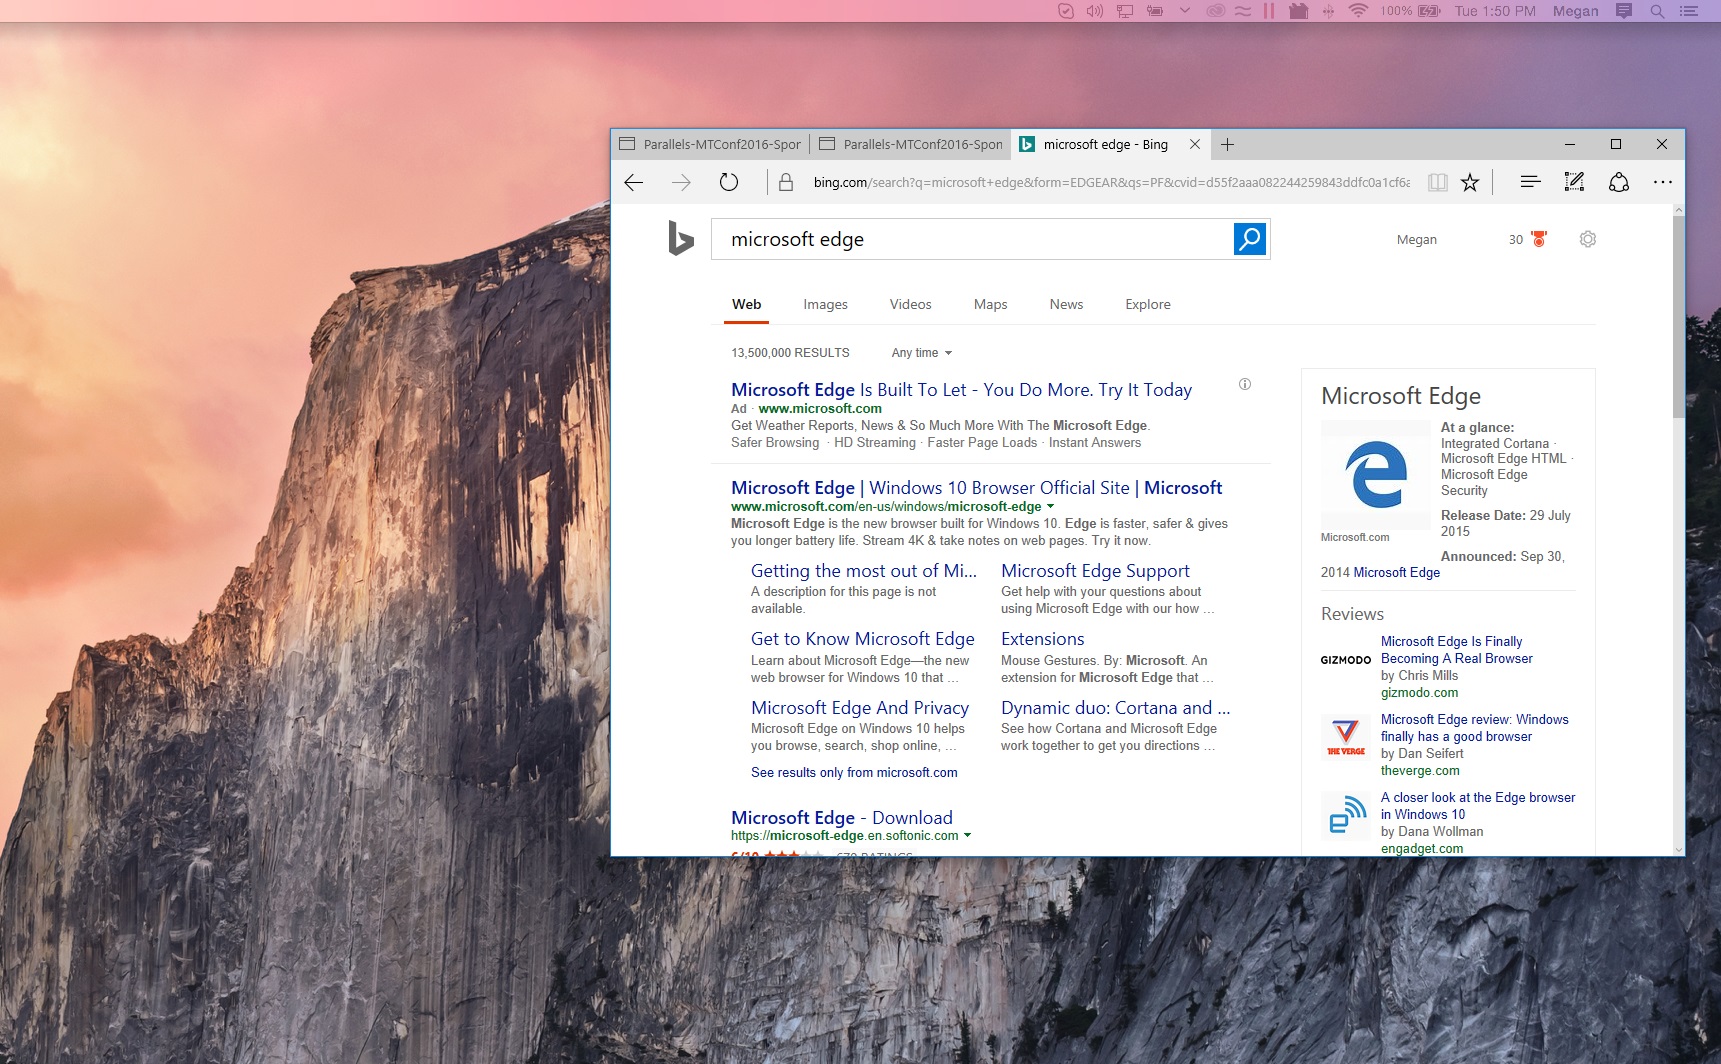
Task: Click 'See results only from microsoft.com'
Action: point(854,773)
